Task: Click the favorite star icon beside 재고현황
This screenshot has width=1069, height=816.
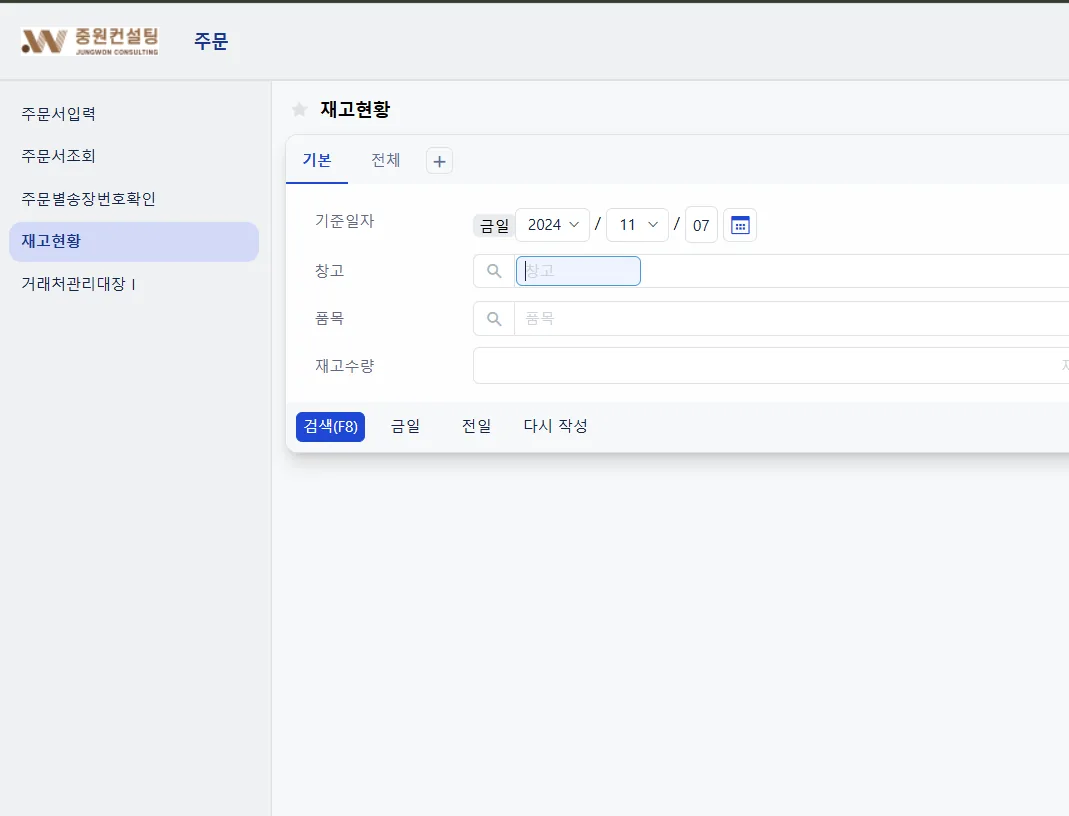Action: [299, 110]
